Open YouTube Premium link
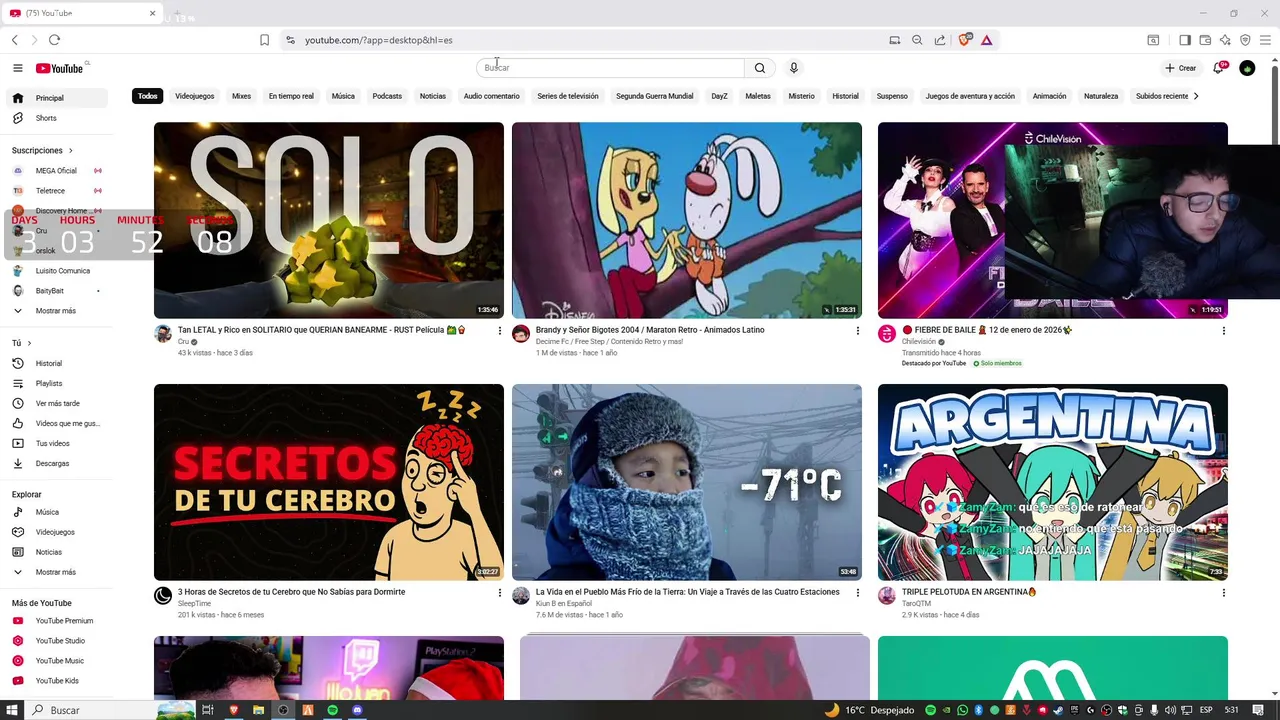 point(59,621)
